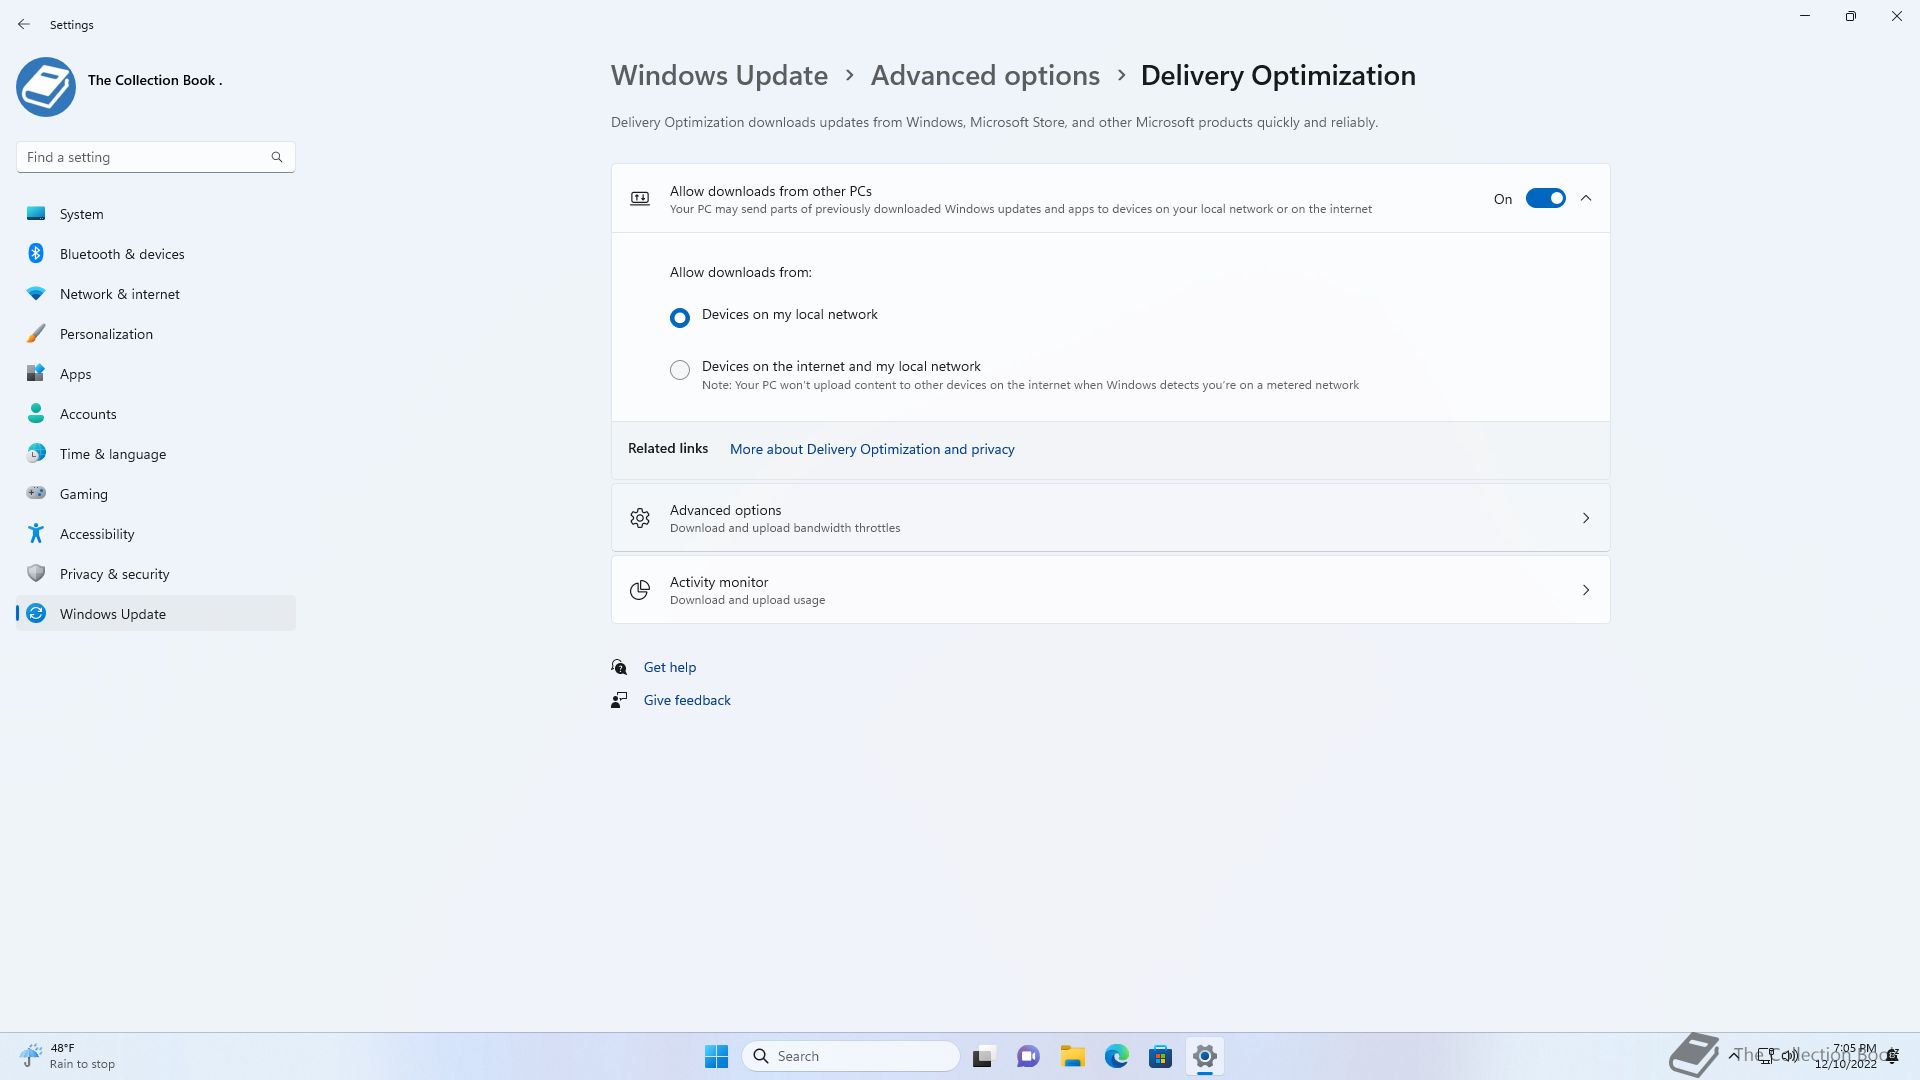Viewport: 1920px width, 1080px height.
Task: Click the Apps icon in sidebar
Action: tap(36, 373)
